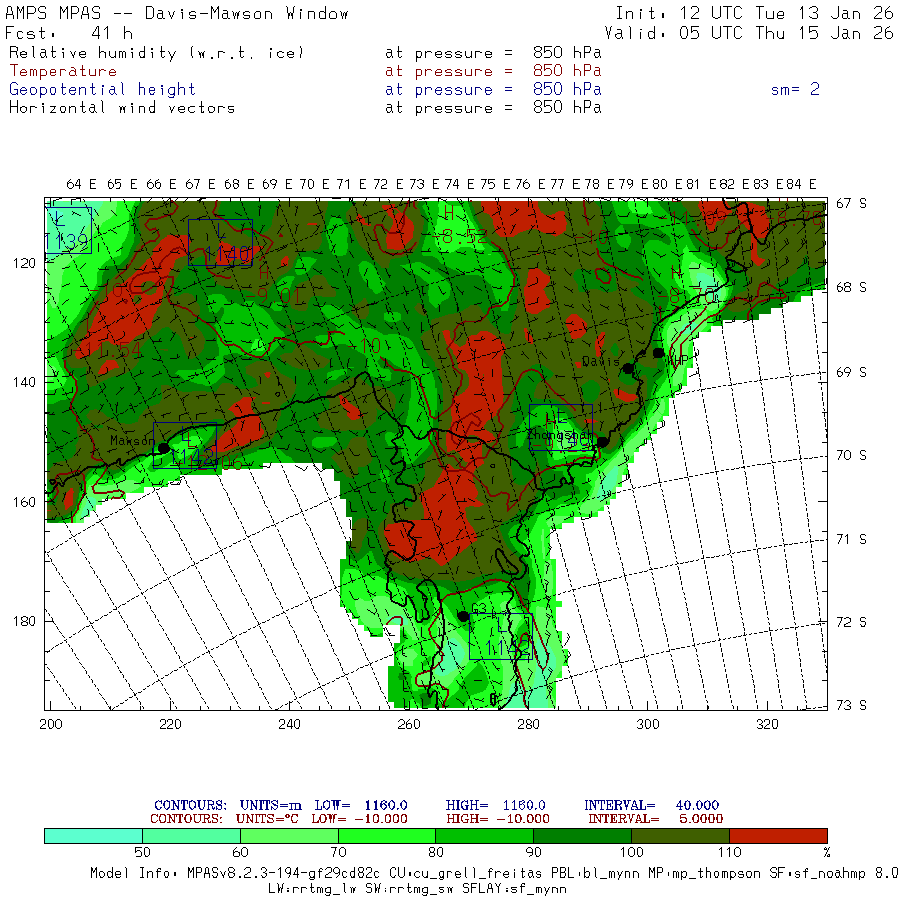
Task: Click the '64 E' longitude label
Action: [x=81, y=184]
